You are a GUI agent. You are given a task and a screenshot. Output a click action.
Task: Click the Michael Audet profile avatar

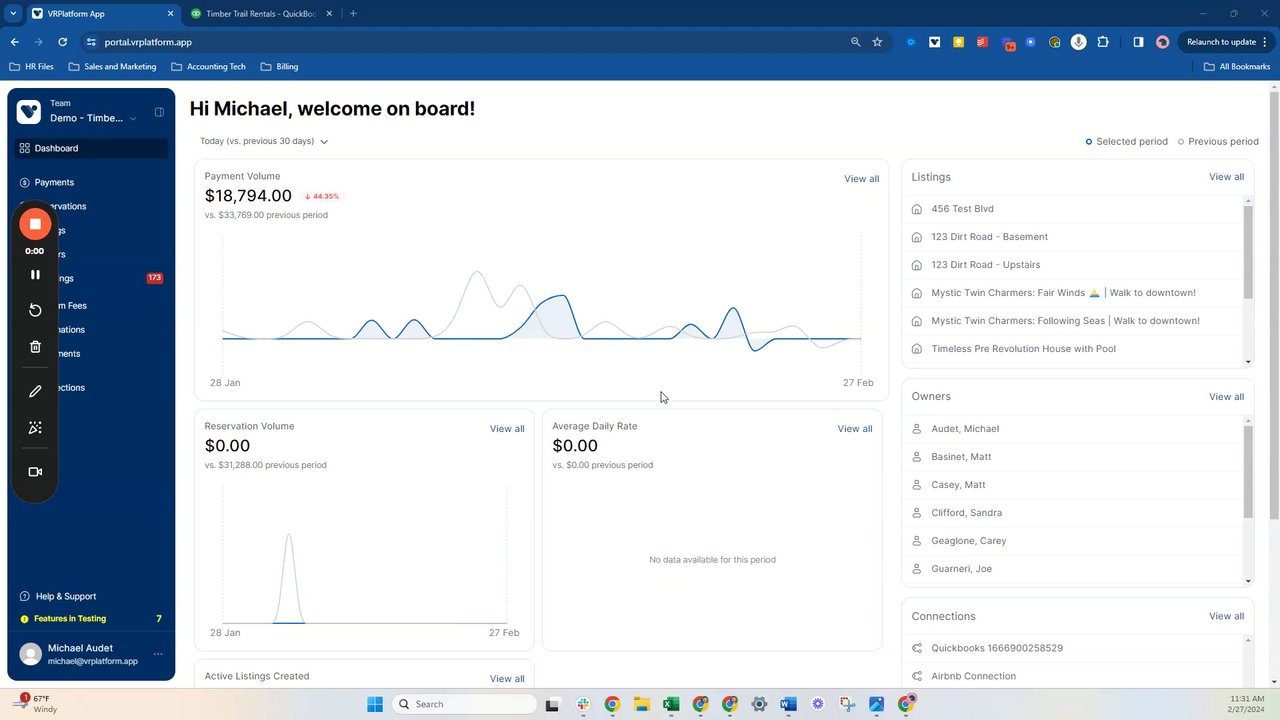31,654
